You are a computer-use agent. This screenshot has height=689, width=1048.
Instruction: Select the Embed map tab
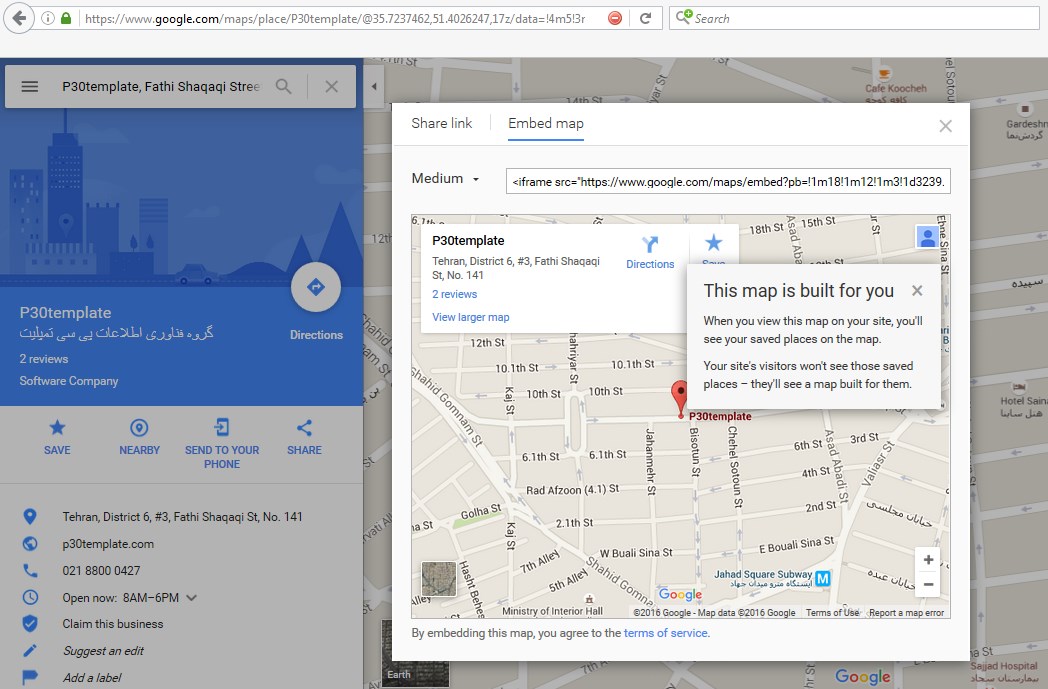[545, 124]
